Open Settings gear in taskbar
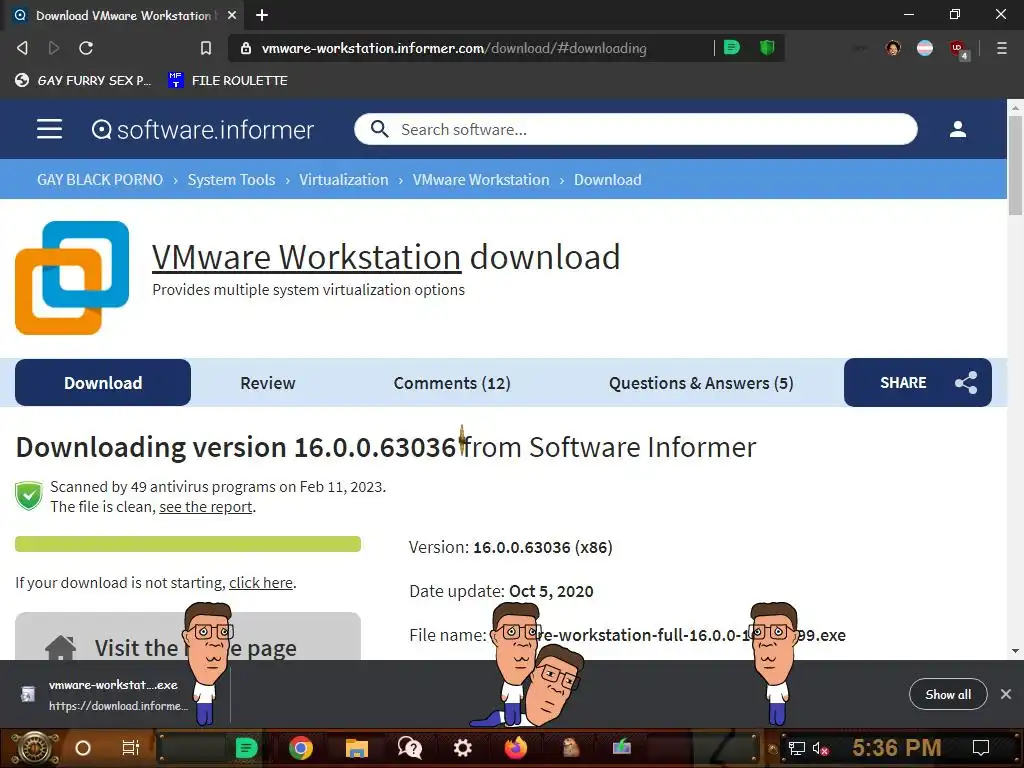The height and width of the screenshot is (768, 1024). [462, 748]
